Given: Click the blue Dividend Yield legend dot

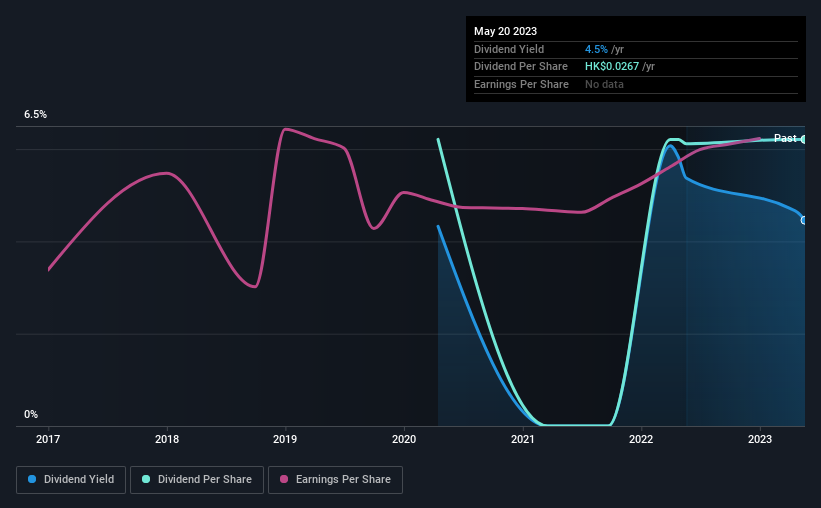Looking at the screenshot, I should coord(32,479).
